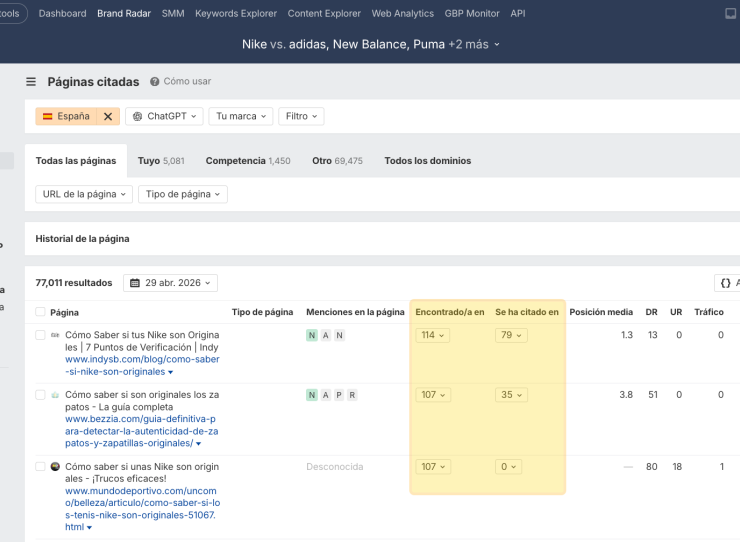Open the www.indysb.com blog link
Screen dimensions: 740x542
[x=142, y=365]
